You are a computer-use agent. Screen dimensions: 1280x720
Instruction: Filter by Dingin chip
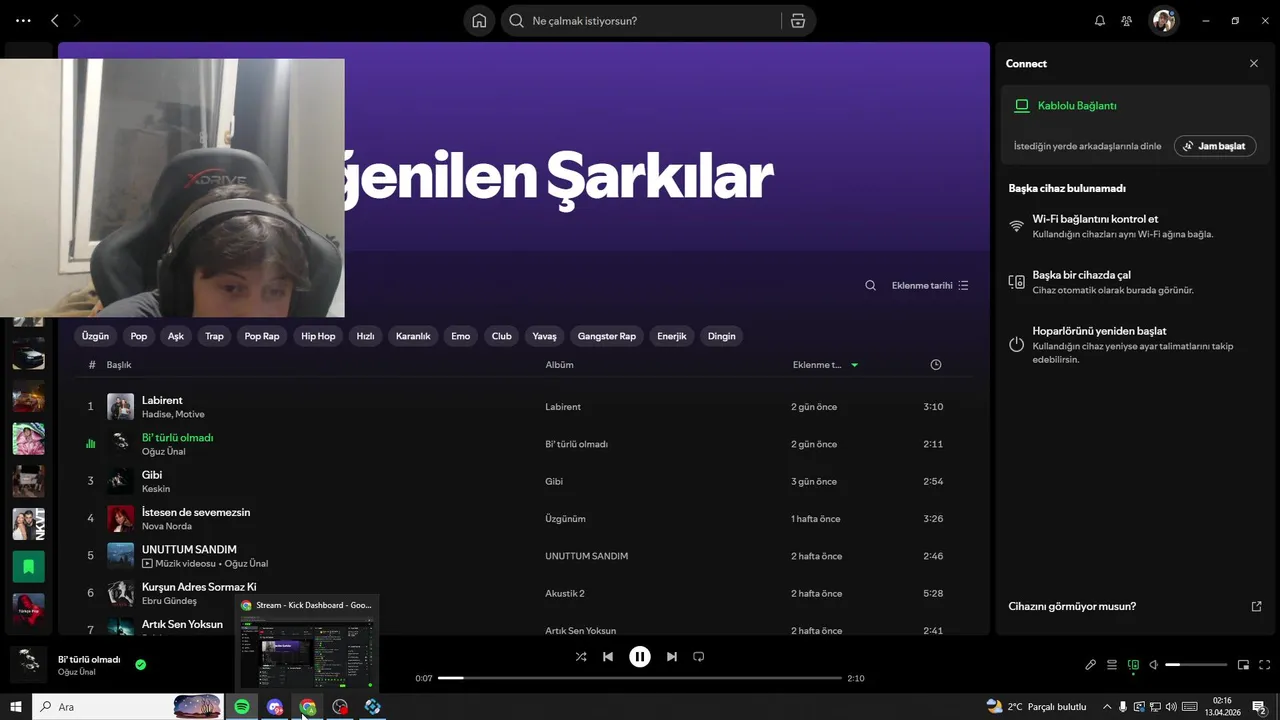(722, 337)
